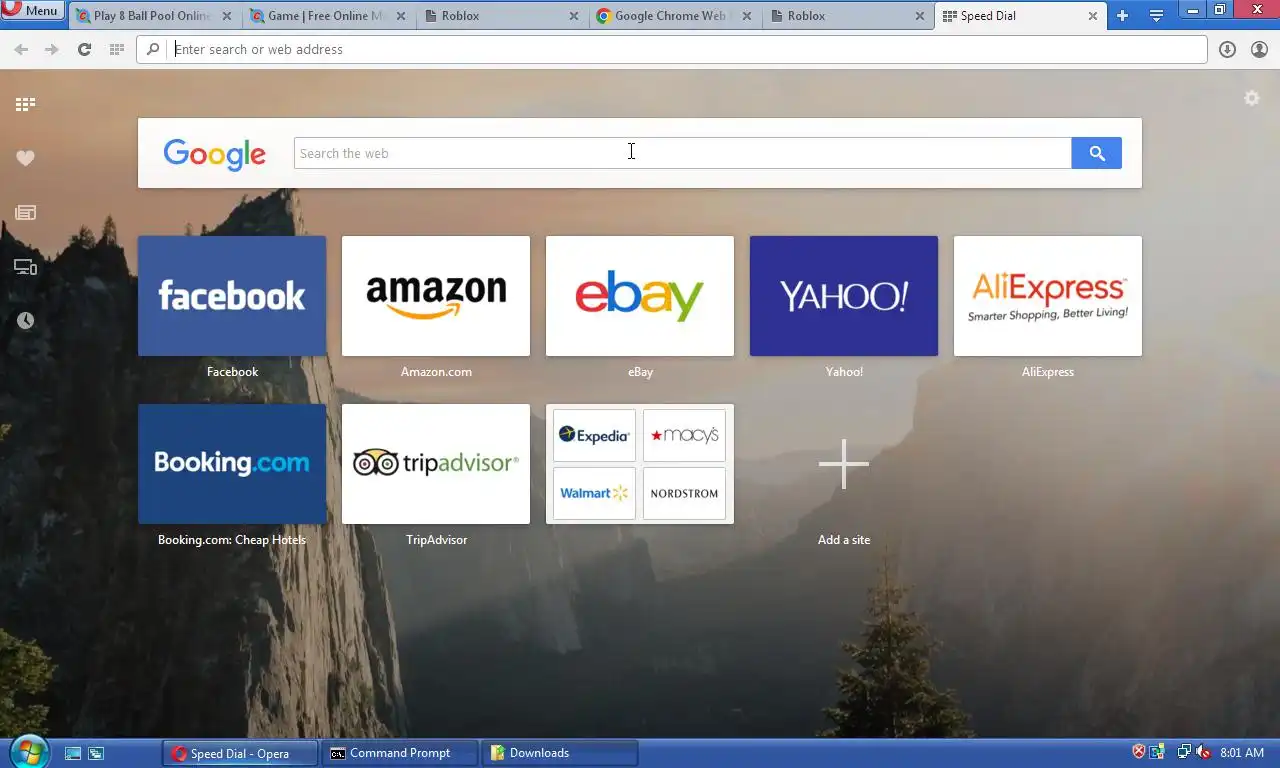
Task: Click the second quick launch icon
Action: 96,753
